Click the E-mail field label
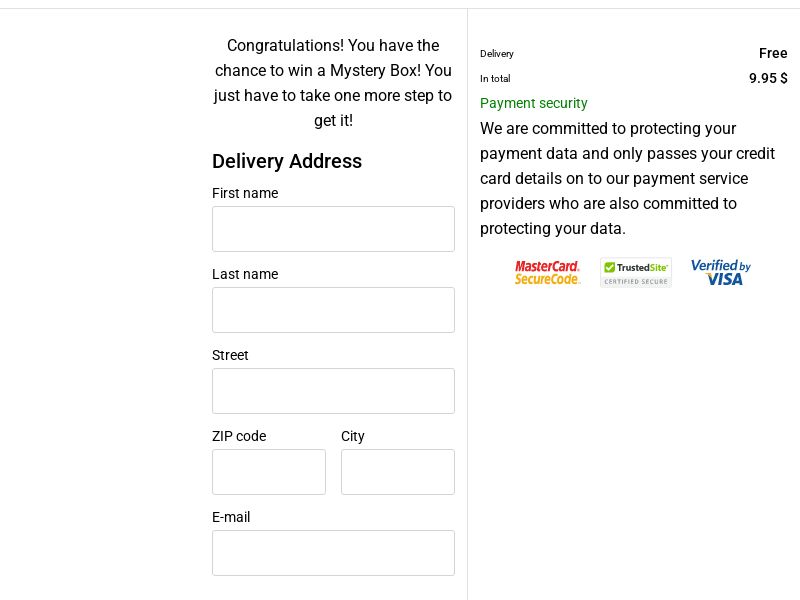 pyautogui.click(x=231, y=517)
